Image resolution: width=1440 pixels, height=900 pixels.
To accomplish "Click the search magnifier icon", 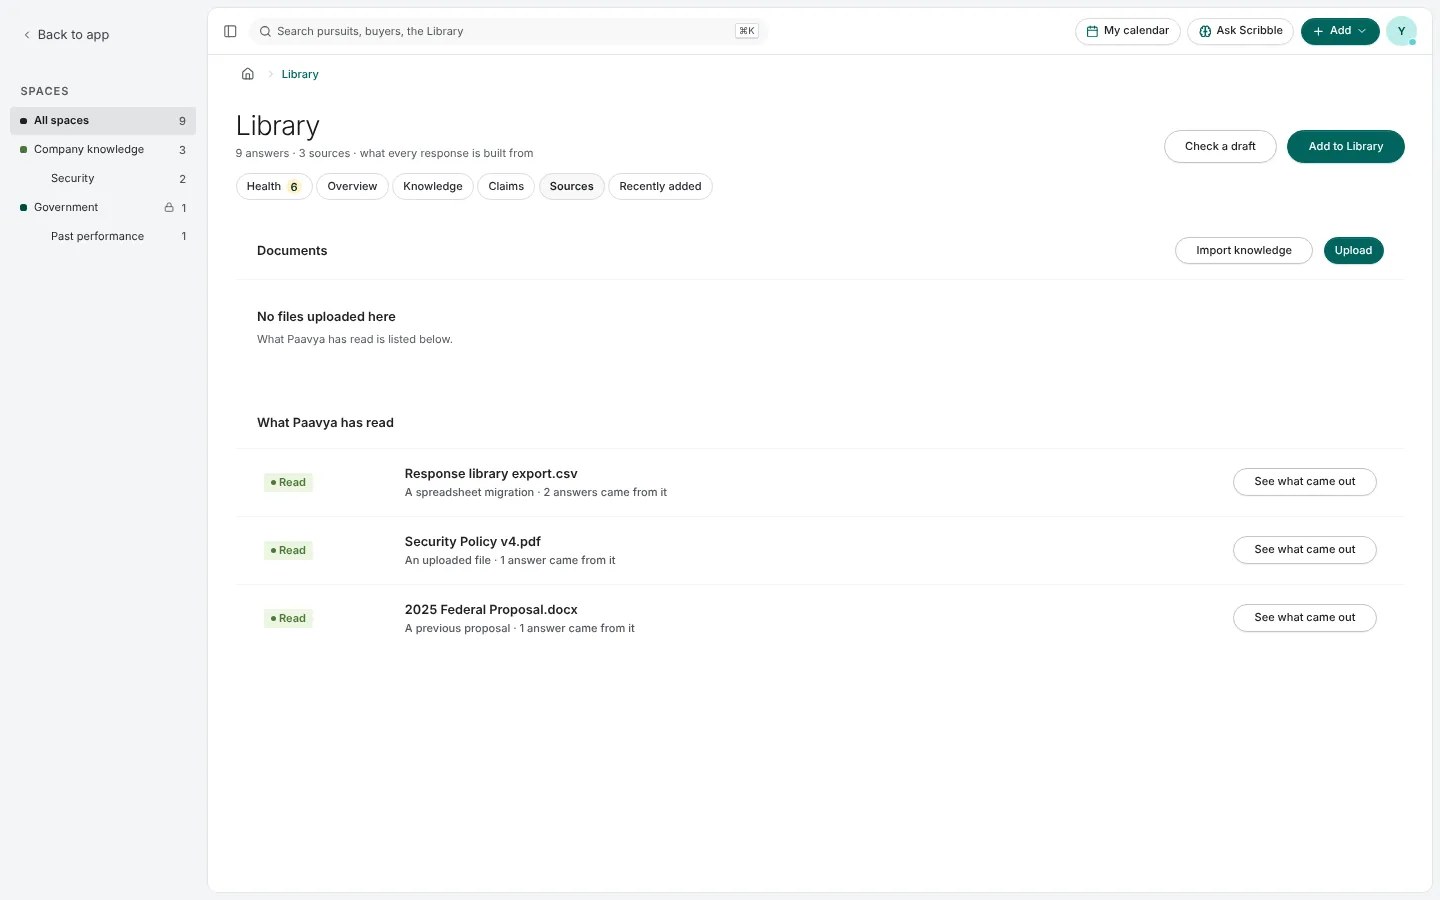I will point(265,31).
